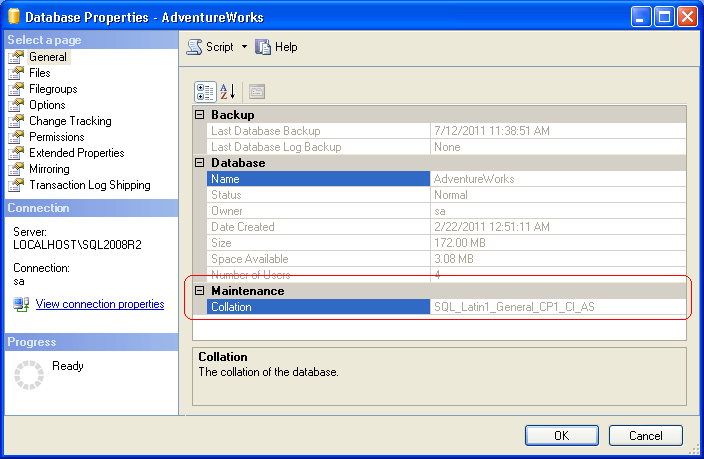Select the Name property row
The height and width of the screenshot is (459, 704).
(446, 179)
